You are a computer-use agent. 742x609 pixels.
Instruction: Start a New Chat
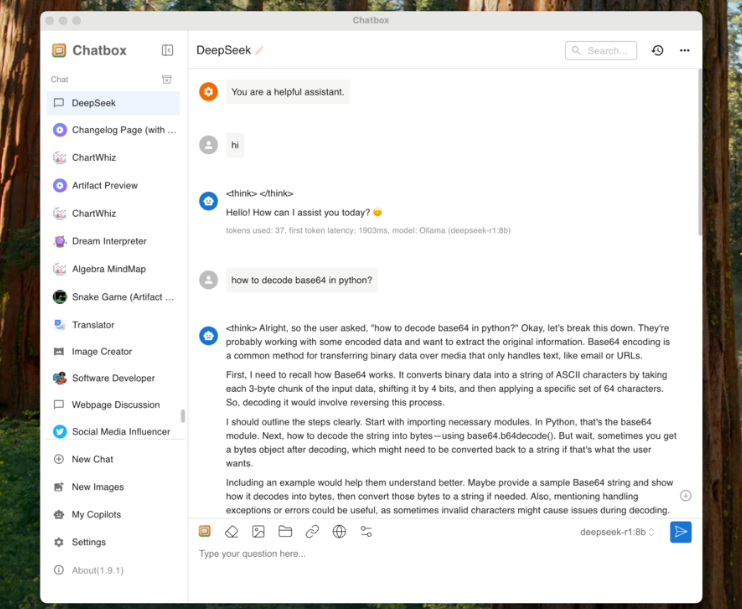pyautogui.click(x=113, y=459)
